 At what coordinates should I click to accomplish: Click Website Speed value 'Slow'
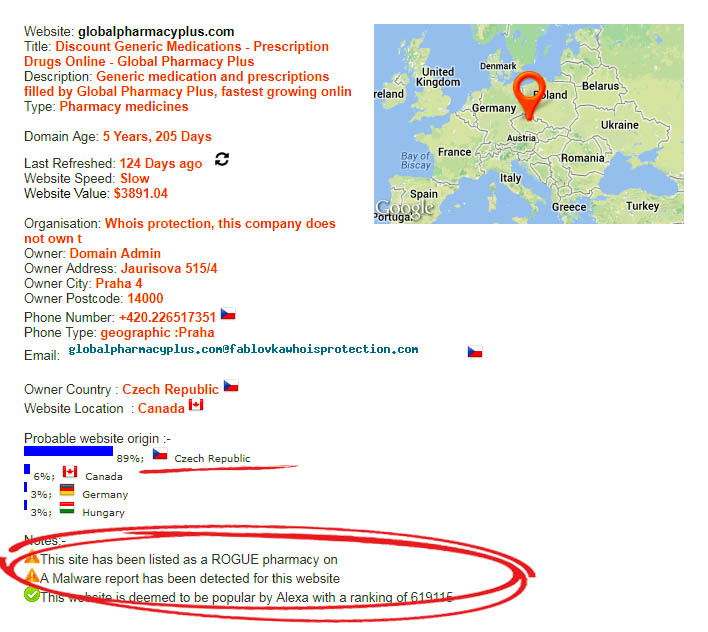[x=135, y=178]
